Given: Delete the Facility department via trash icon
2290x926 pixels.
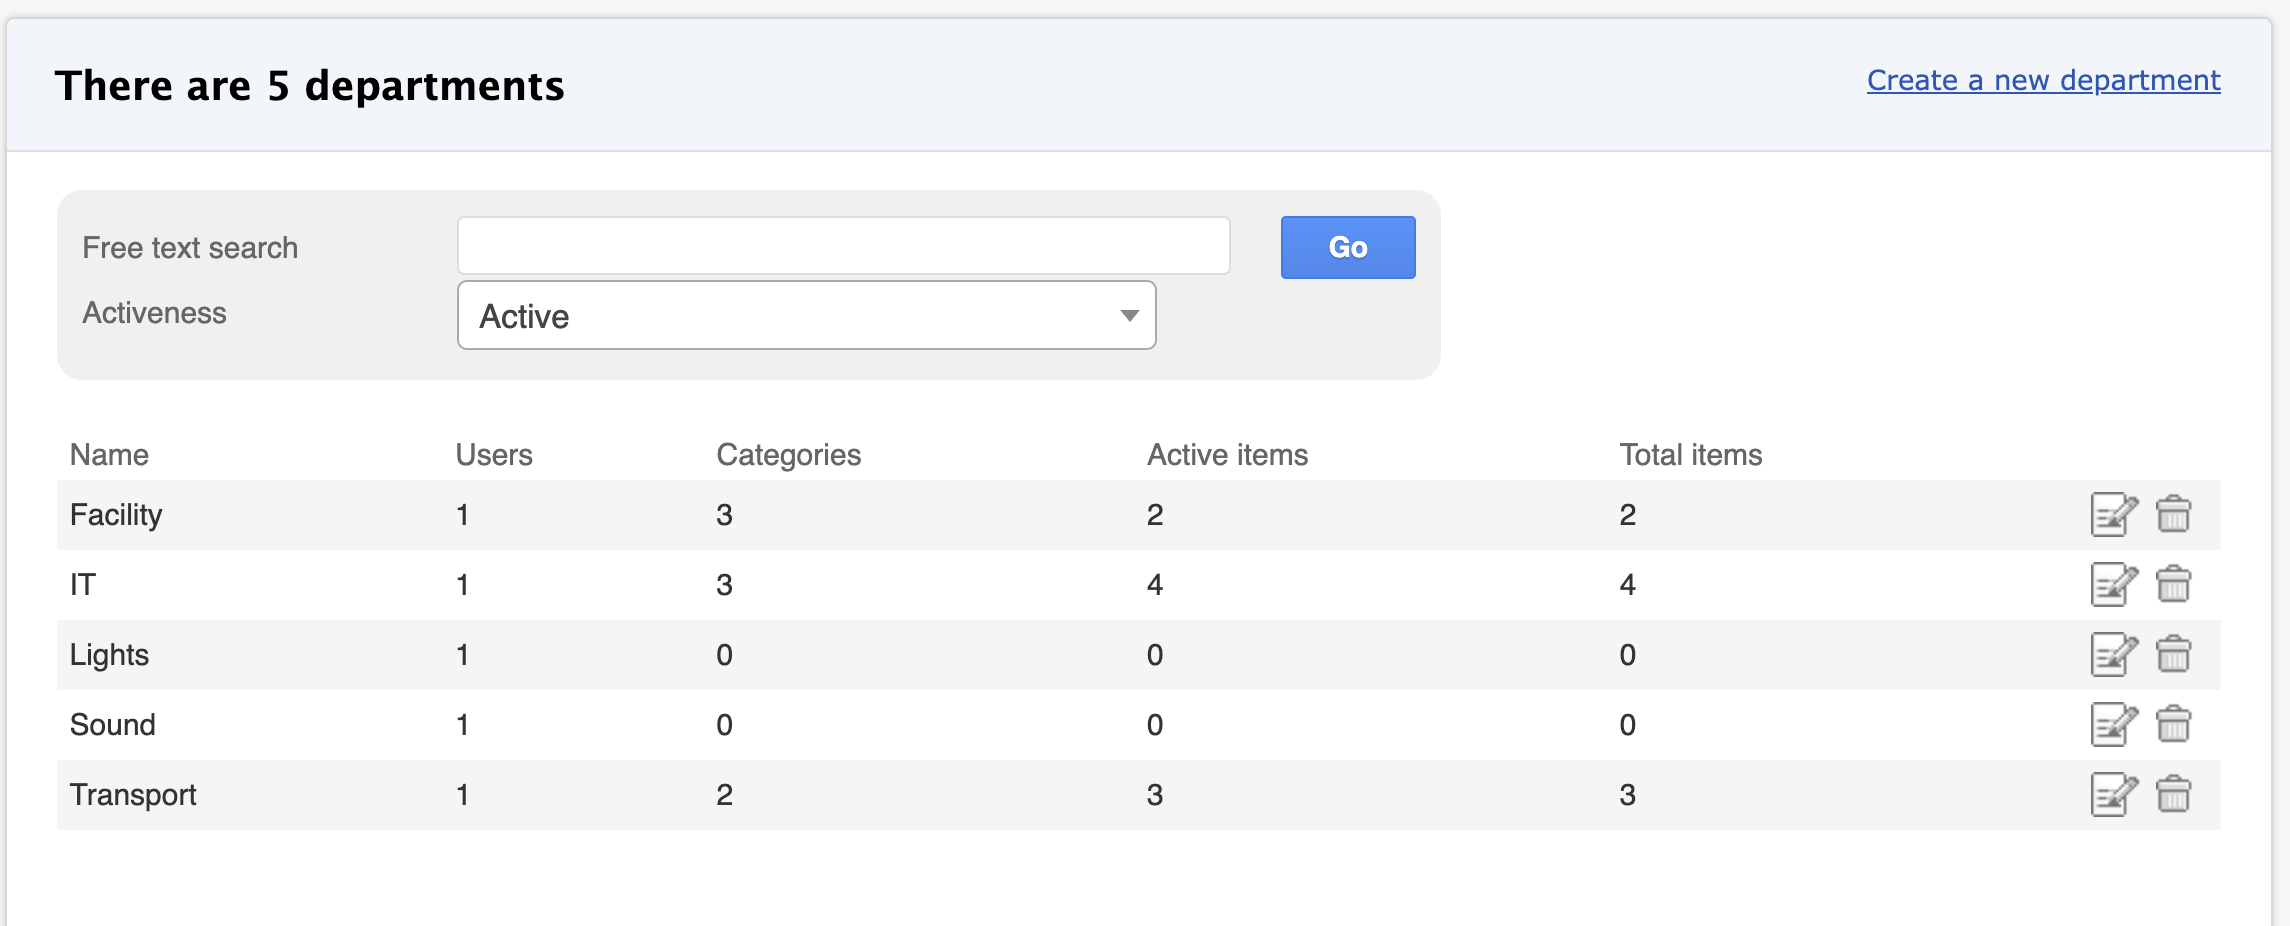Looking at the screenshot, I should pos(2173,515).
